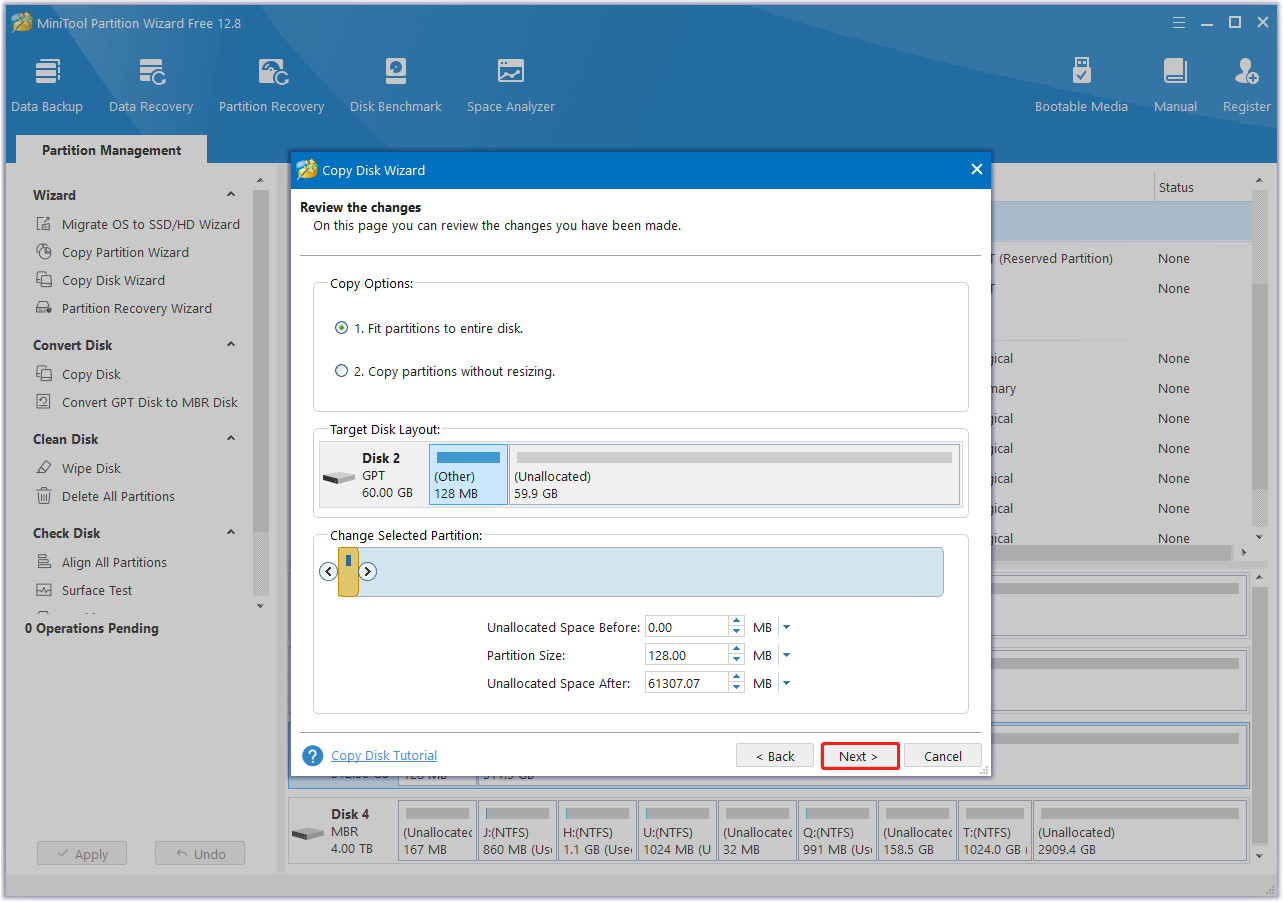Click left arrow handle on partition slider
This screenshot has width=1283, height=902.
(x=329, y=572)
